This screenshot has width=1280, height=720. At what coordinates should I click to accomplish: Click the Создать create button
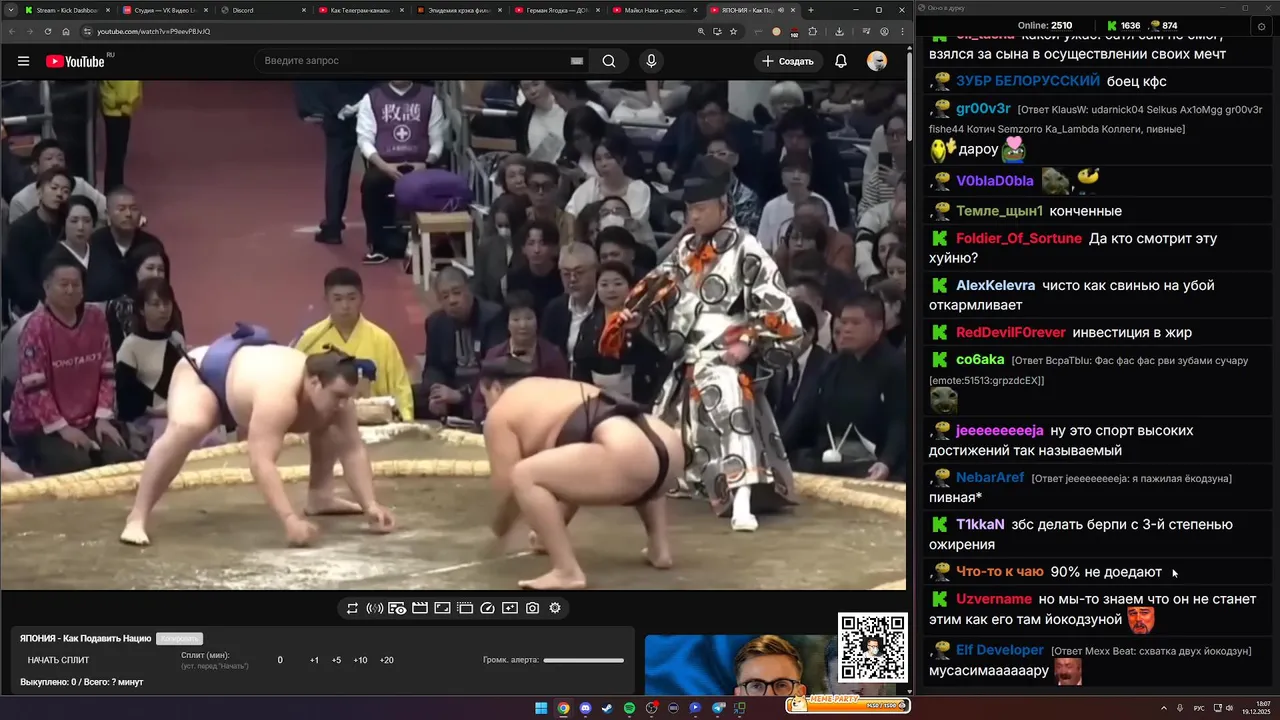tap(788, 61)
